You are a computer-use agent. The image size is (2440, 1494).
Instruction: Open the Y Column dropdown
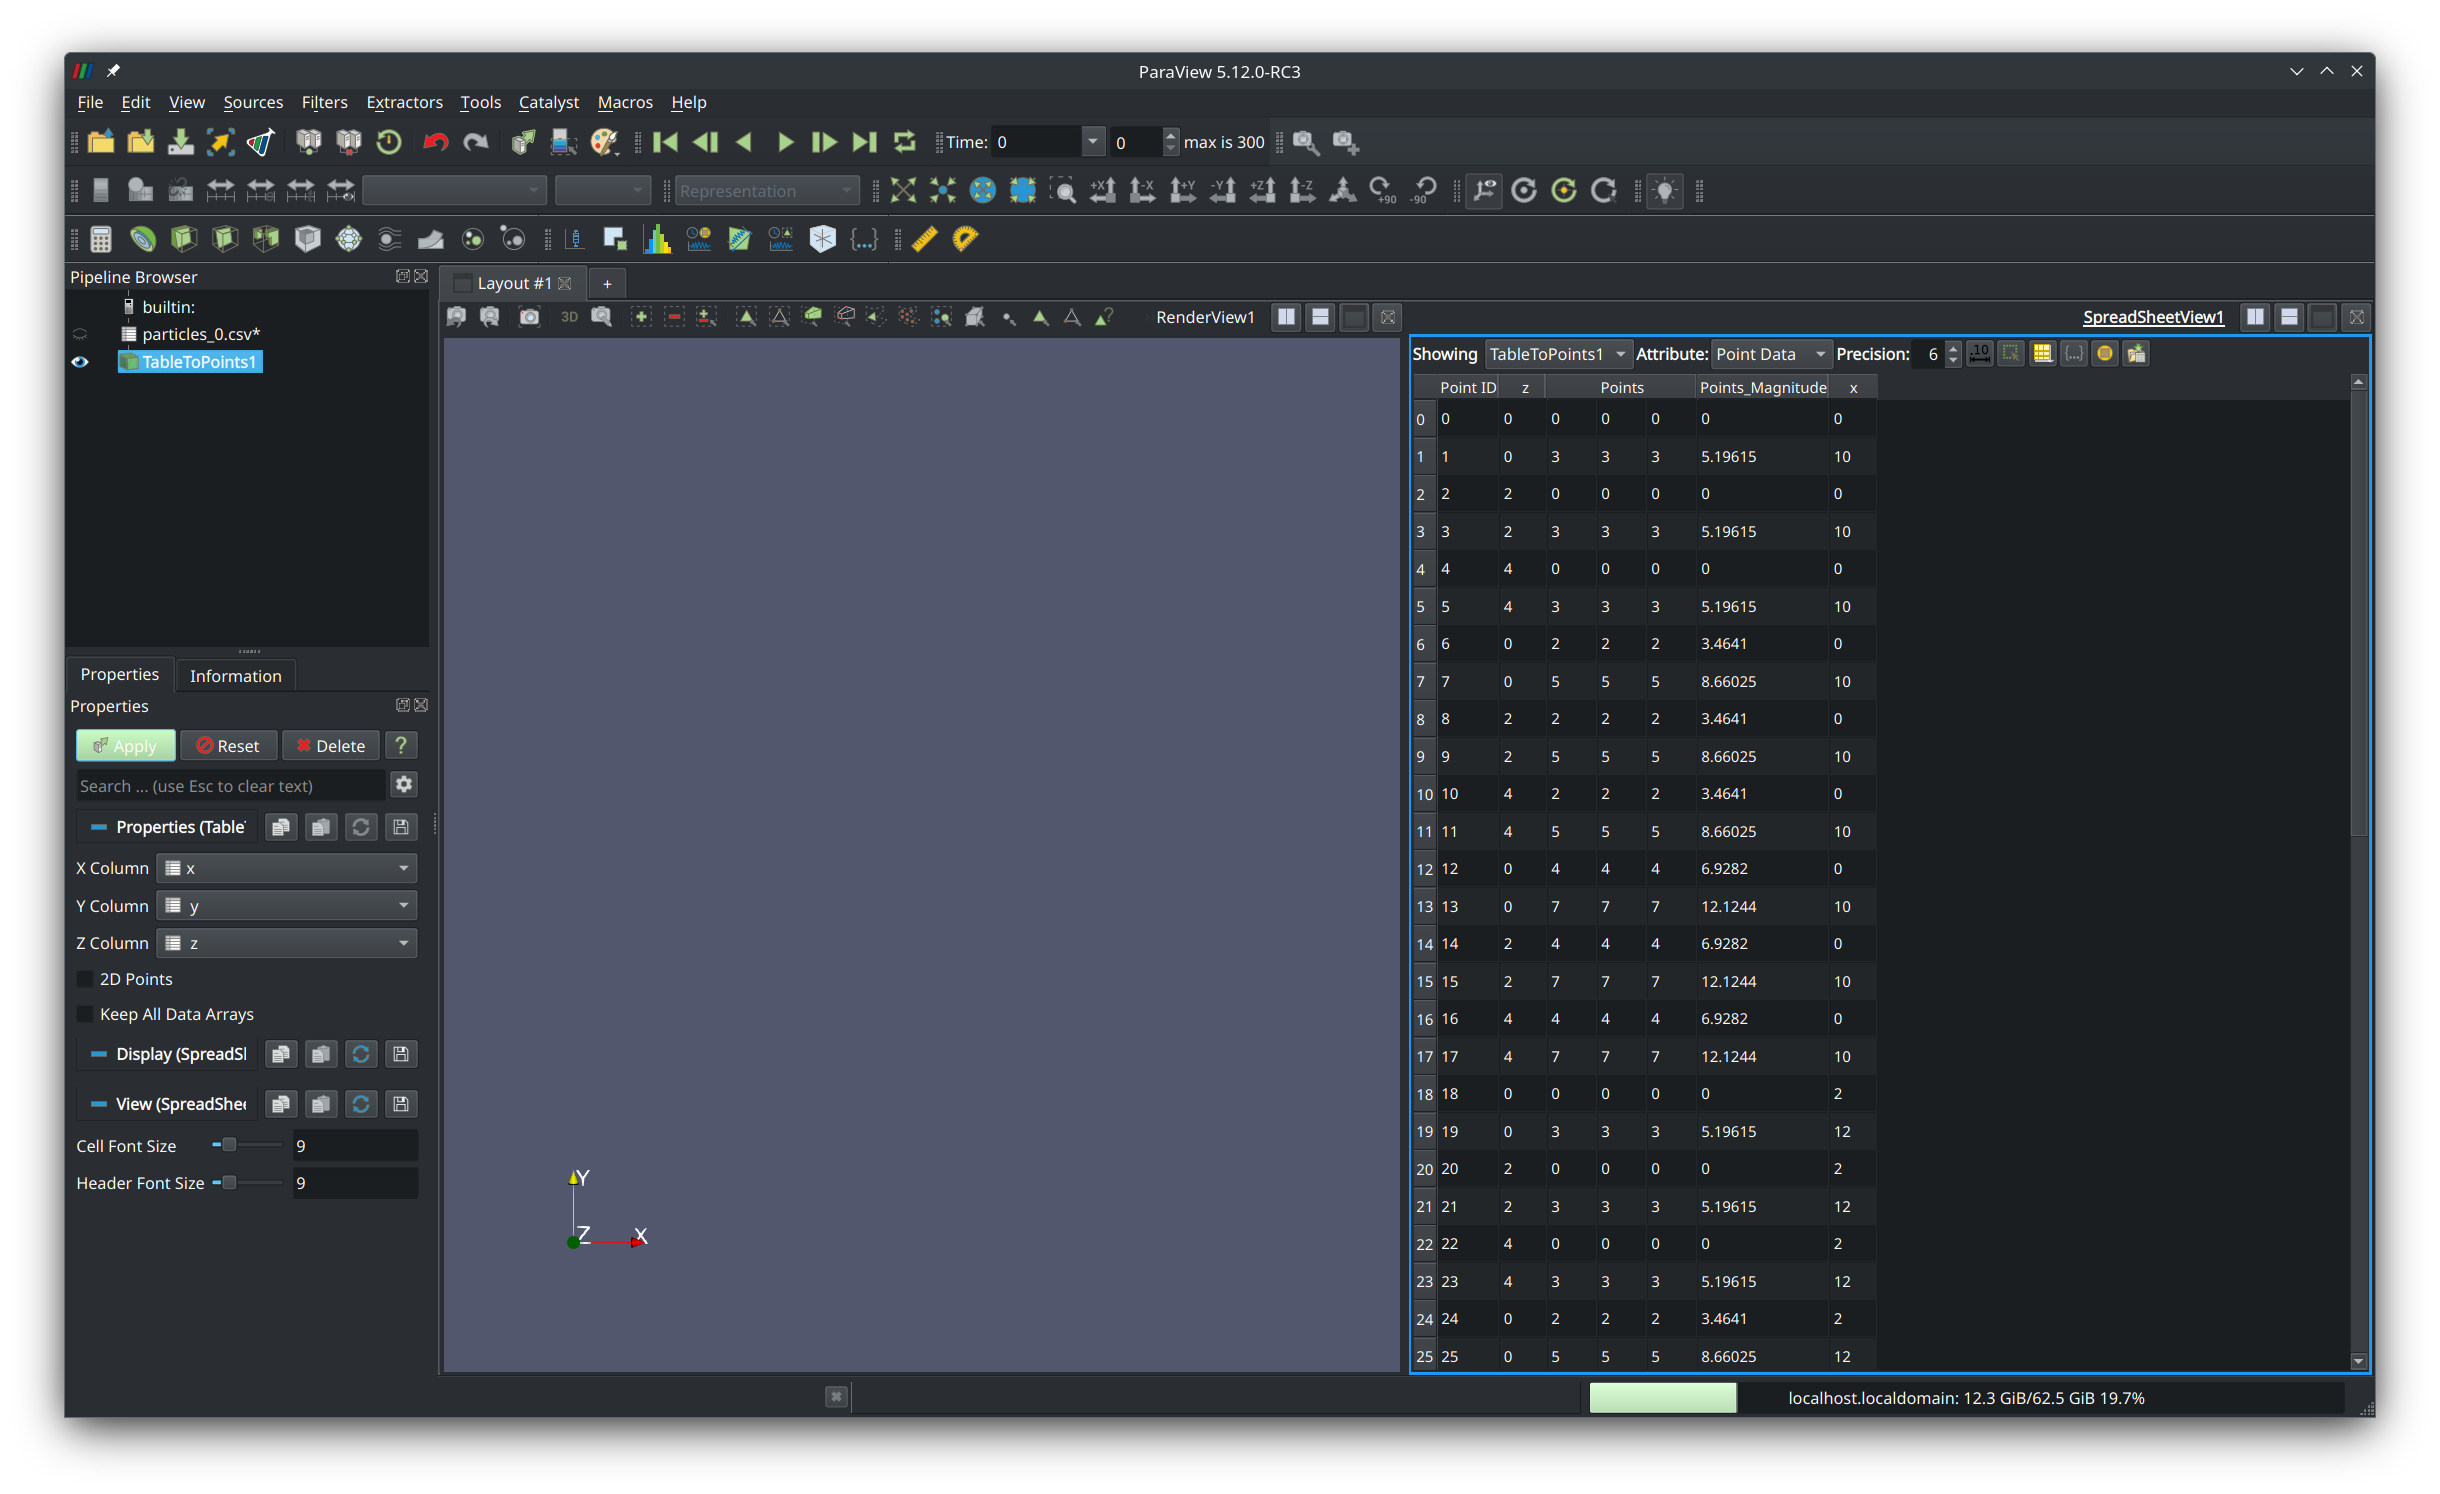pos(287,906)
